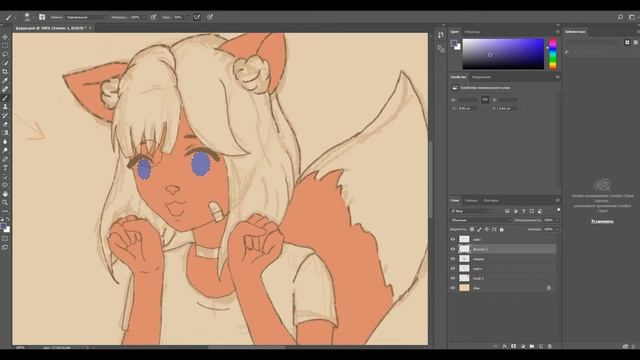Image resolution: width=640 pixels, height=360 pixels.
Task: Open the brush opacity slider arrow
Action: (x=144, y=18)
